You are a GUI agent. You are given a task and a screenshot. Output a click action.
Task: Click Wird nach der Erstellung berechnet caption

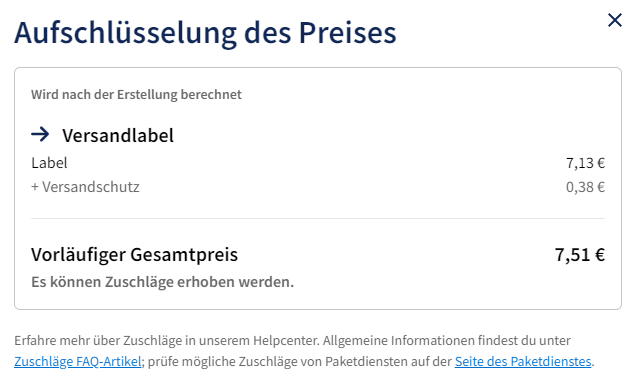click(136, 94)
